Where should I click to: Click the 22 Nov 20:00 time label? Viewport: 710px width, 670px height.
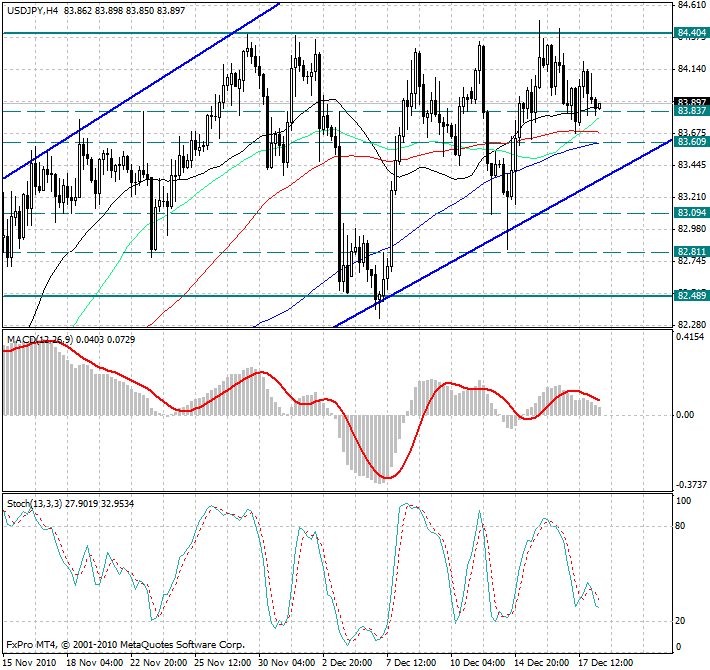tap(158, 663)
